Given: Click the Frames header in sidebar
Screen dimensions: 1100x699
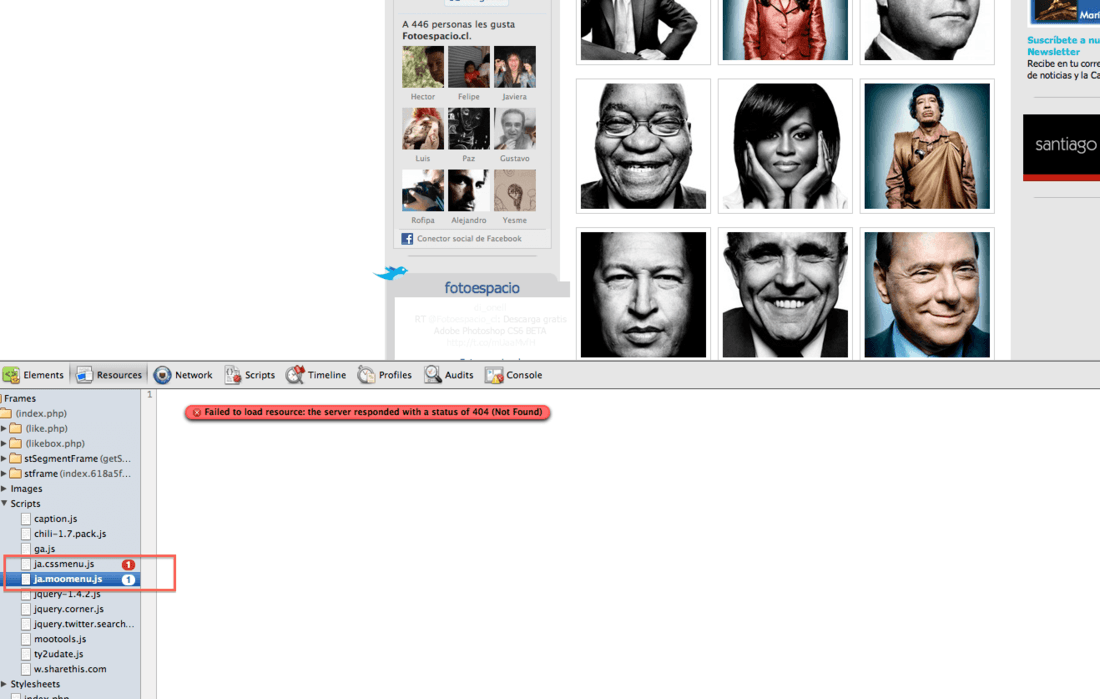Looking at the screenshot, I should (x=20, y=398).
